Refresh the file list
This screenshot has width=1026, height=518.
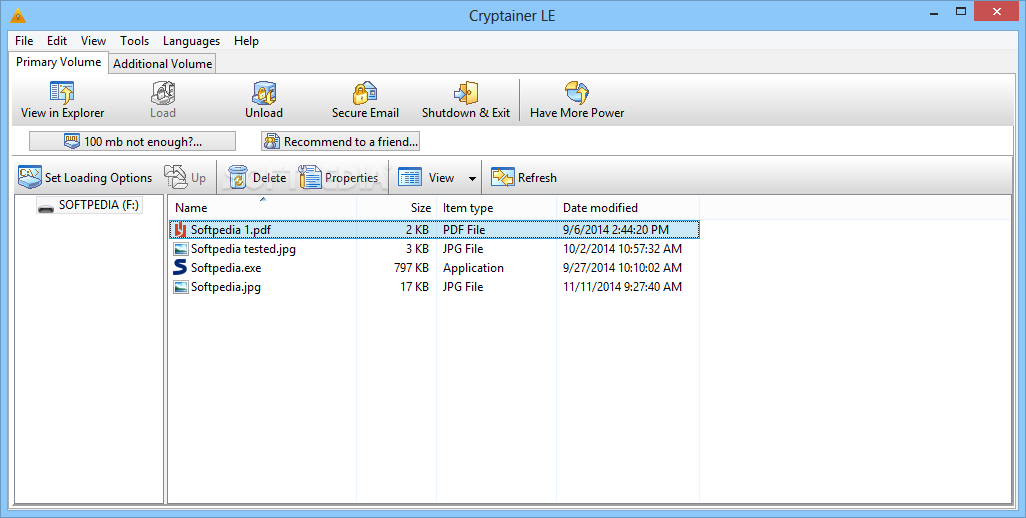click(524, 177)
